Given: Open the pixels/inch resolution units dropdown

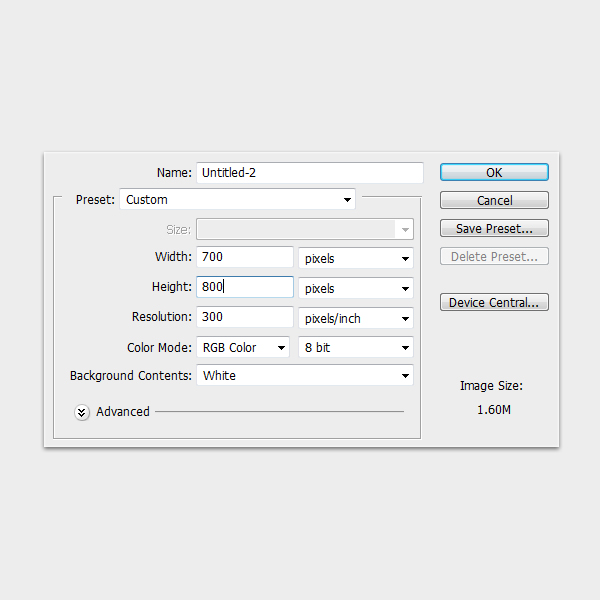Looking at the screenshot, I should [356, 319].
